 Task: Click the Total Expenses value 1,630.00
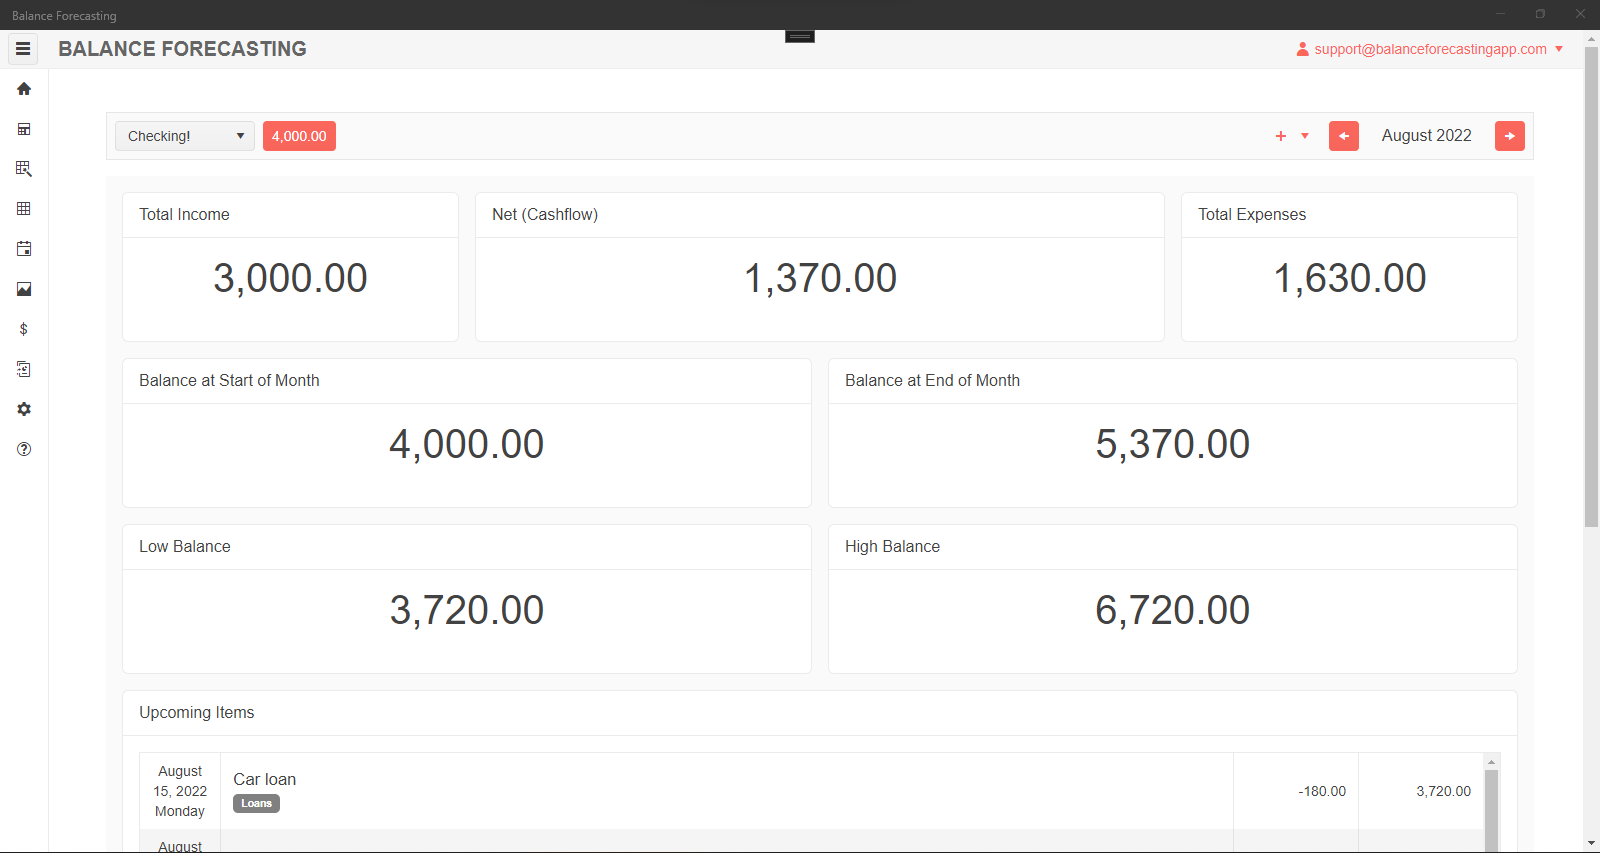pos(1349,278)
